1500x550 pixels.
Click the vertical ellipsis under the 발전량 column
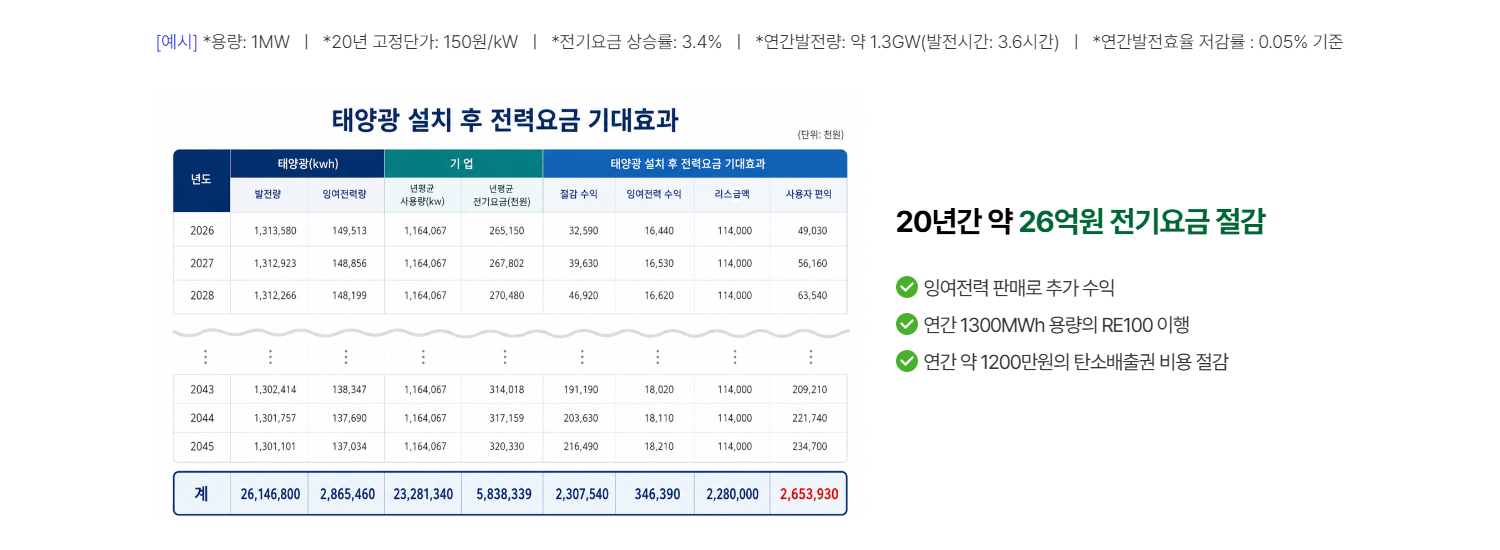coord(270,357)
